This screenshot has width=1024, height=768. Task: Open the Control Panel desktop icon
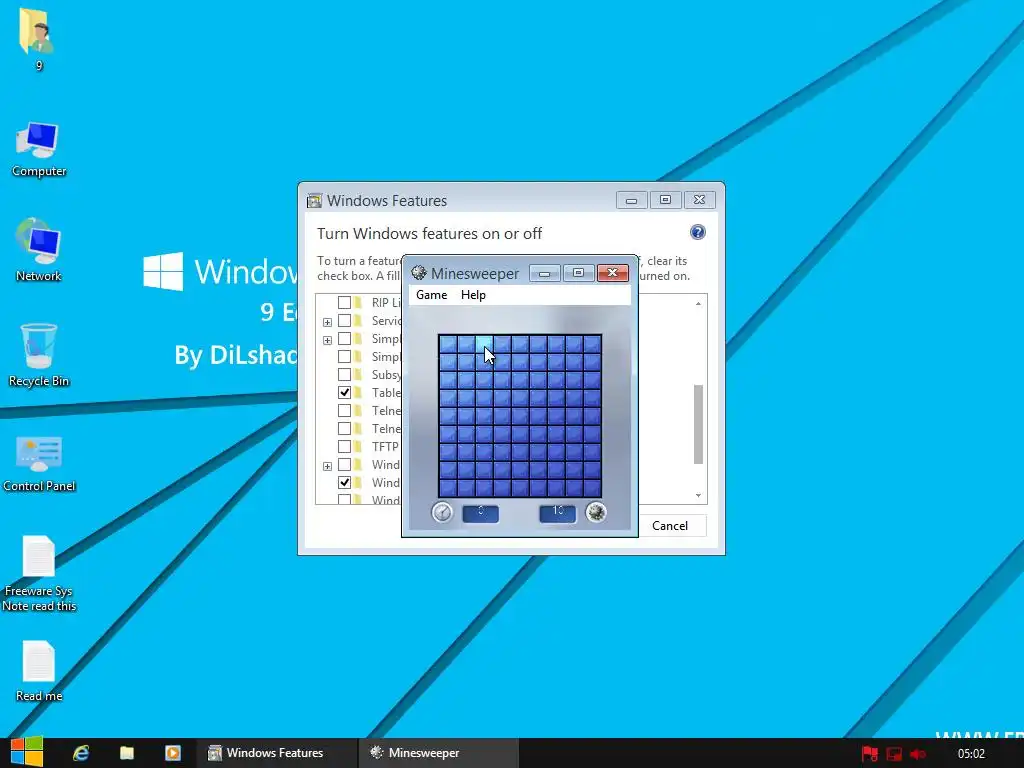point(39,463)
